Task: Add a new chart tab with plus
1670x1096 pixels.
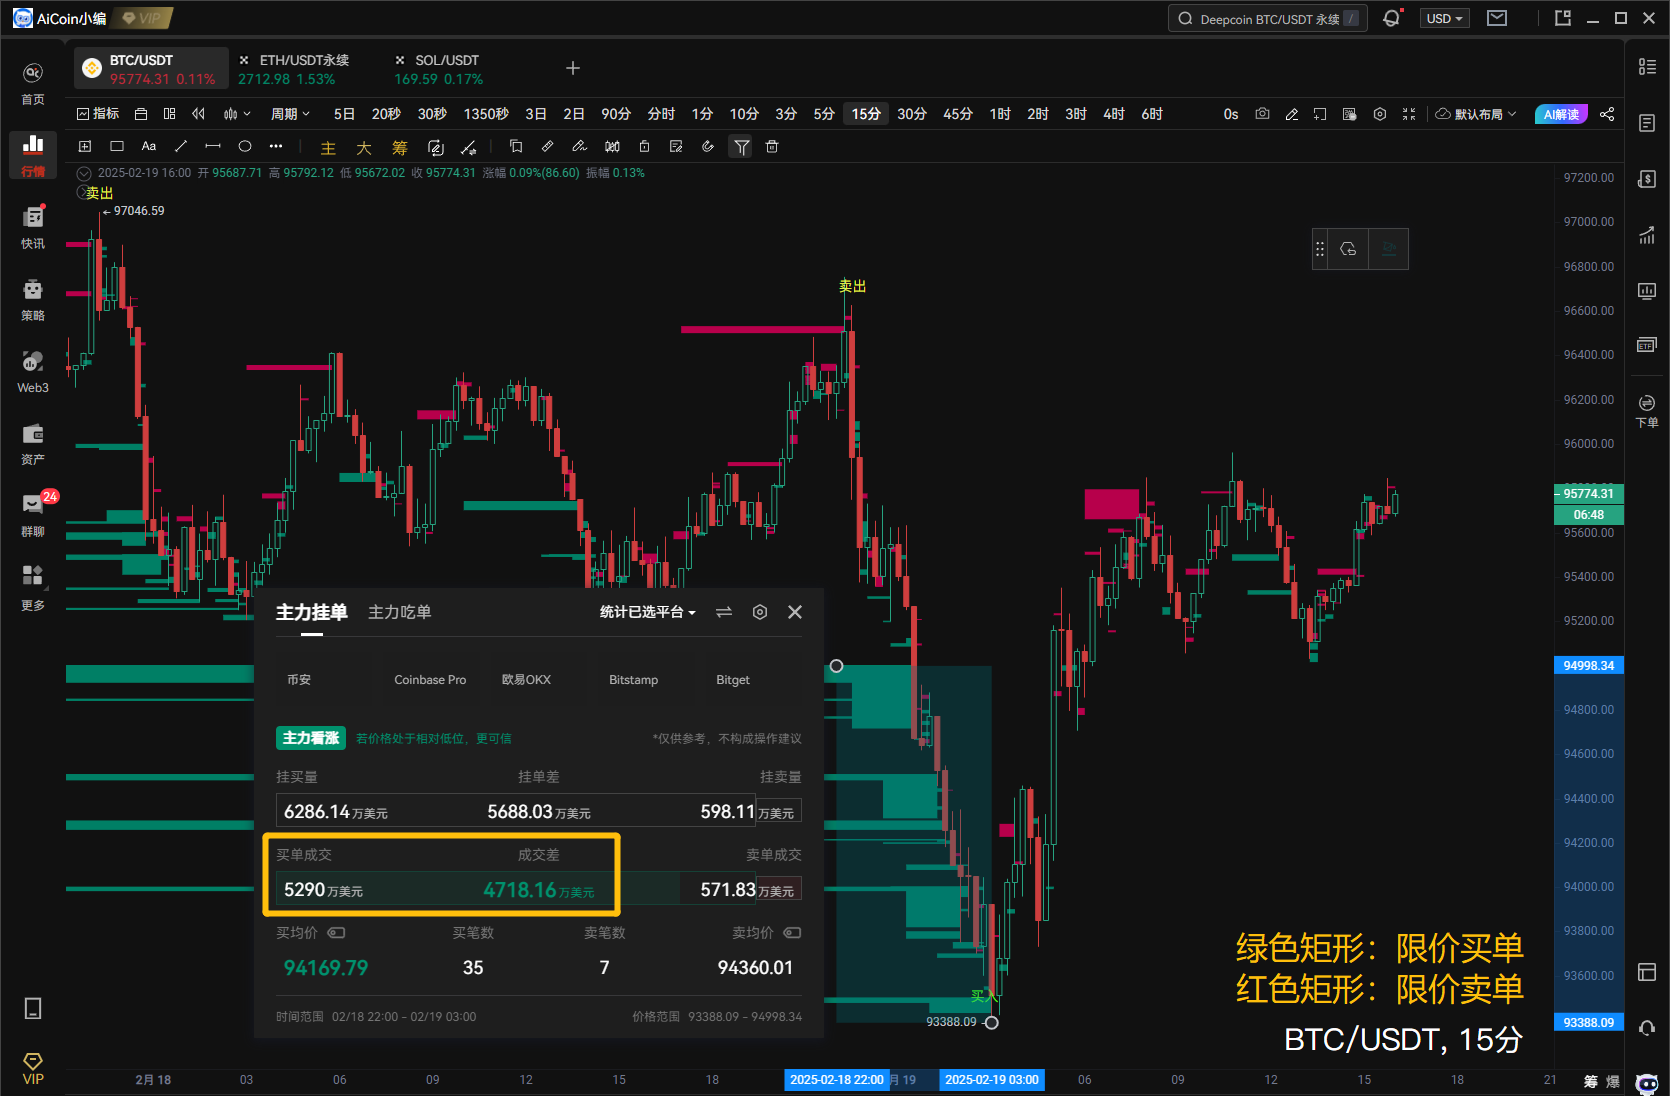Action: coord(573,68)
